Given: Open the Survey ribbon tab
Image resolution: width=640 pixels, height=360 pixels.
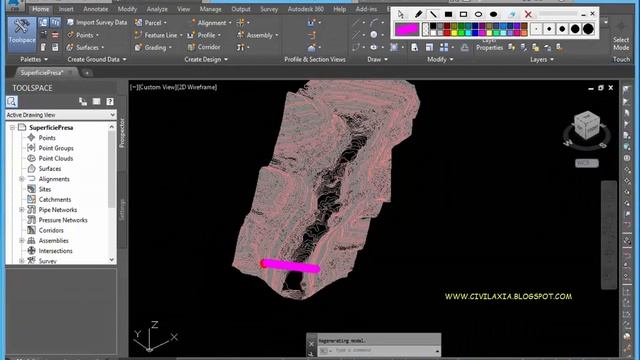Looking at the screenshot, I should (x=269, y=9).
